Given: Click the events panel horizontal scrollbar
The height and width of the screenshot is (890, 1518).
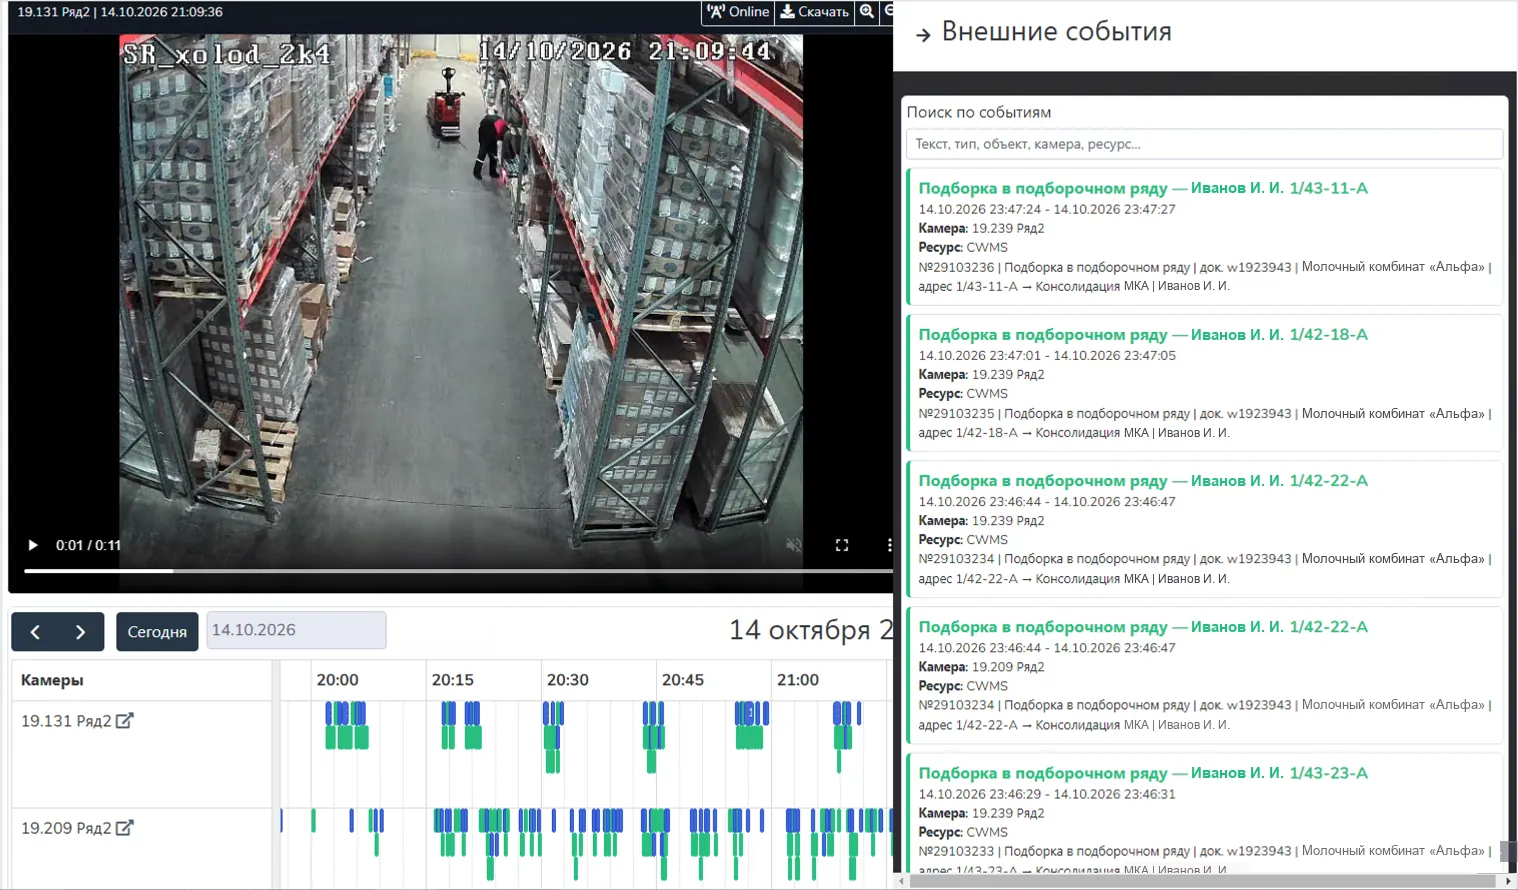Looking at the screenshot, I should coord(1203,881).
